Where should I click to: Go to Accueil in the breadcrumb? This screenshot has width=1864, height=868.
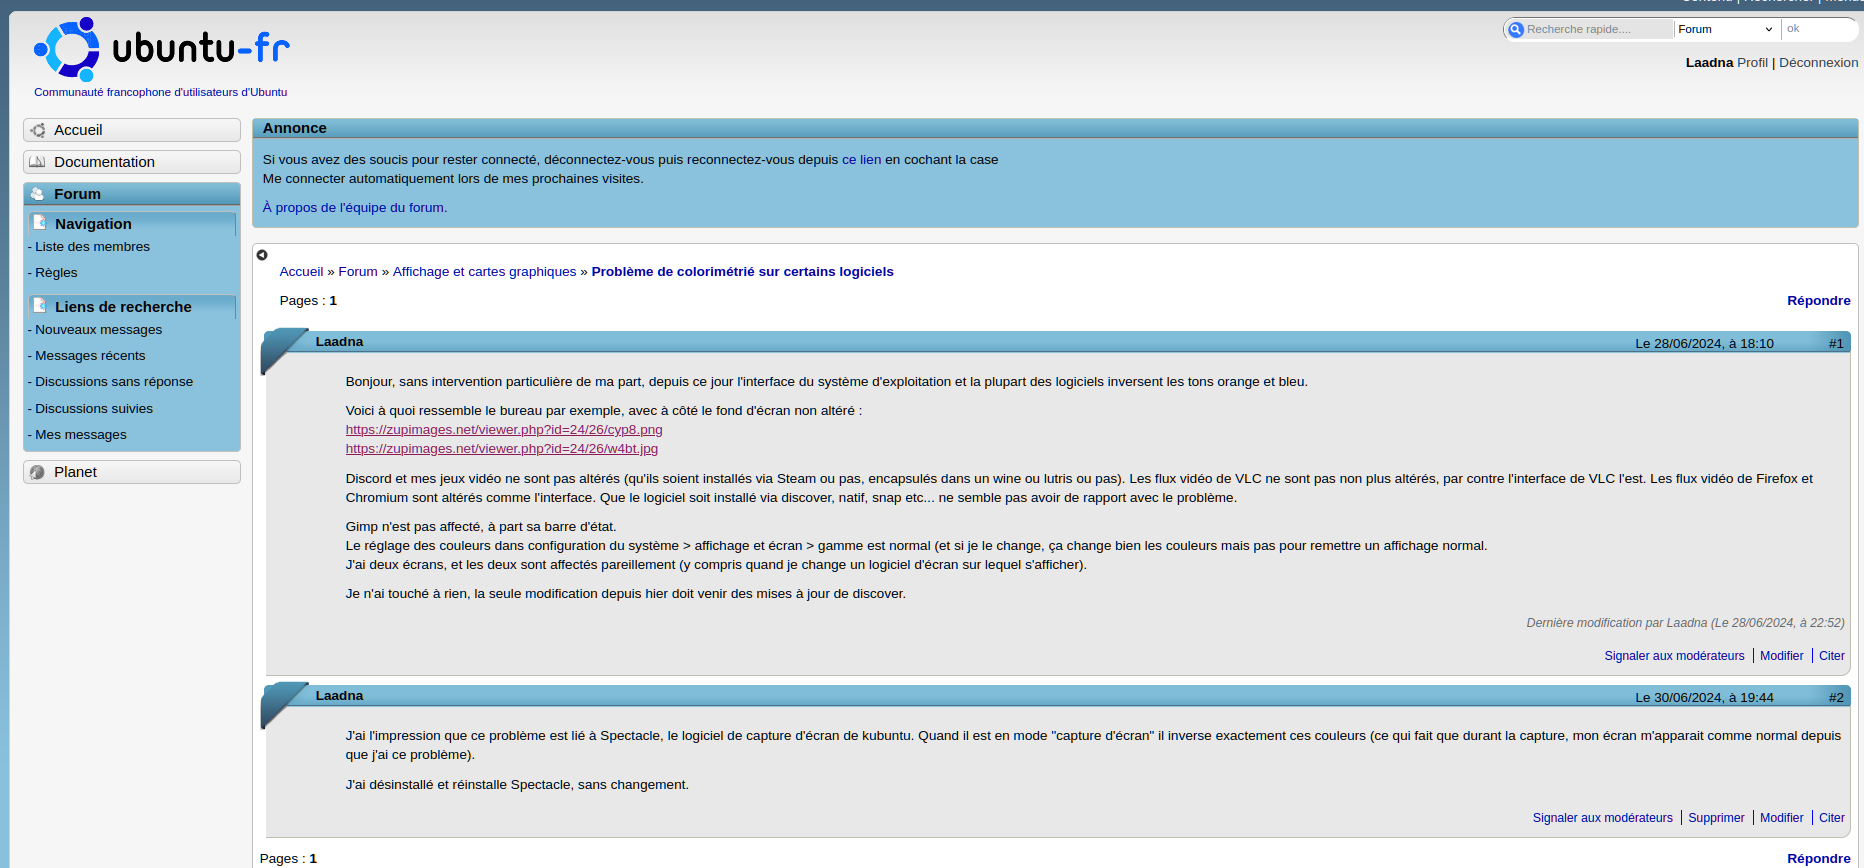pyautogui.click(x=301, y=272)
